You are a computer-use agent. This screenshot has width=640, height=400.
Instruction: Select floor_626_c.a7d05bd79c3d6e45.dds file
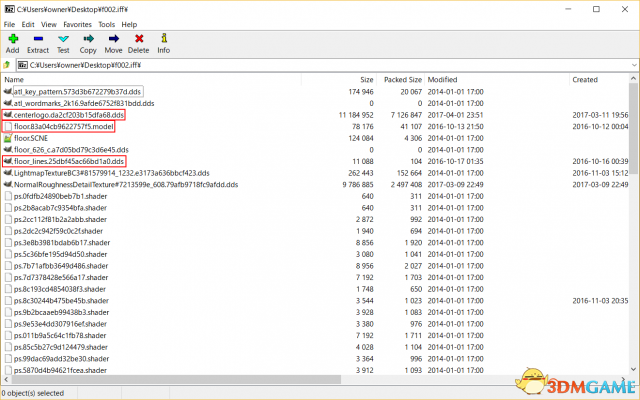pyautogui.click(x=71, y=150)
